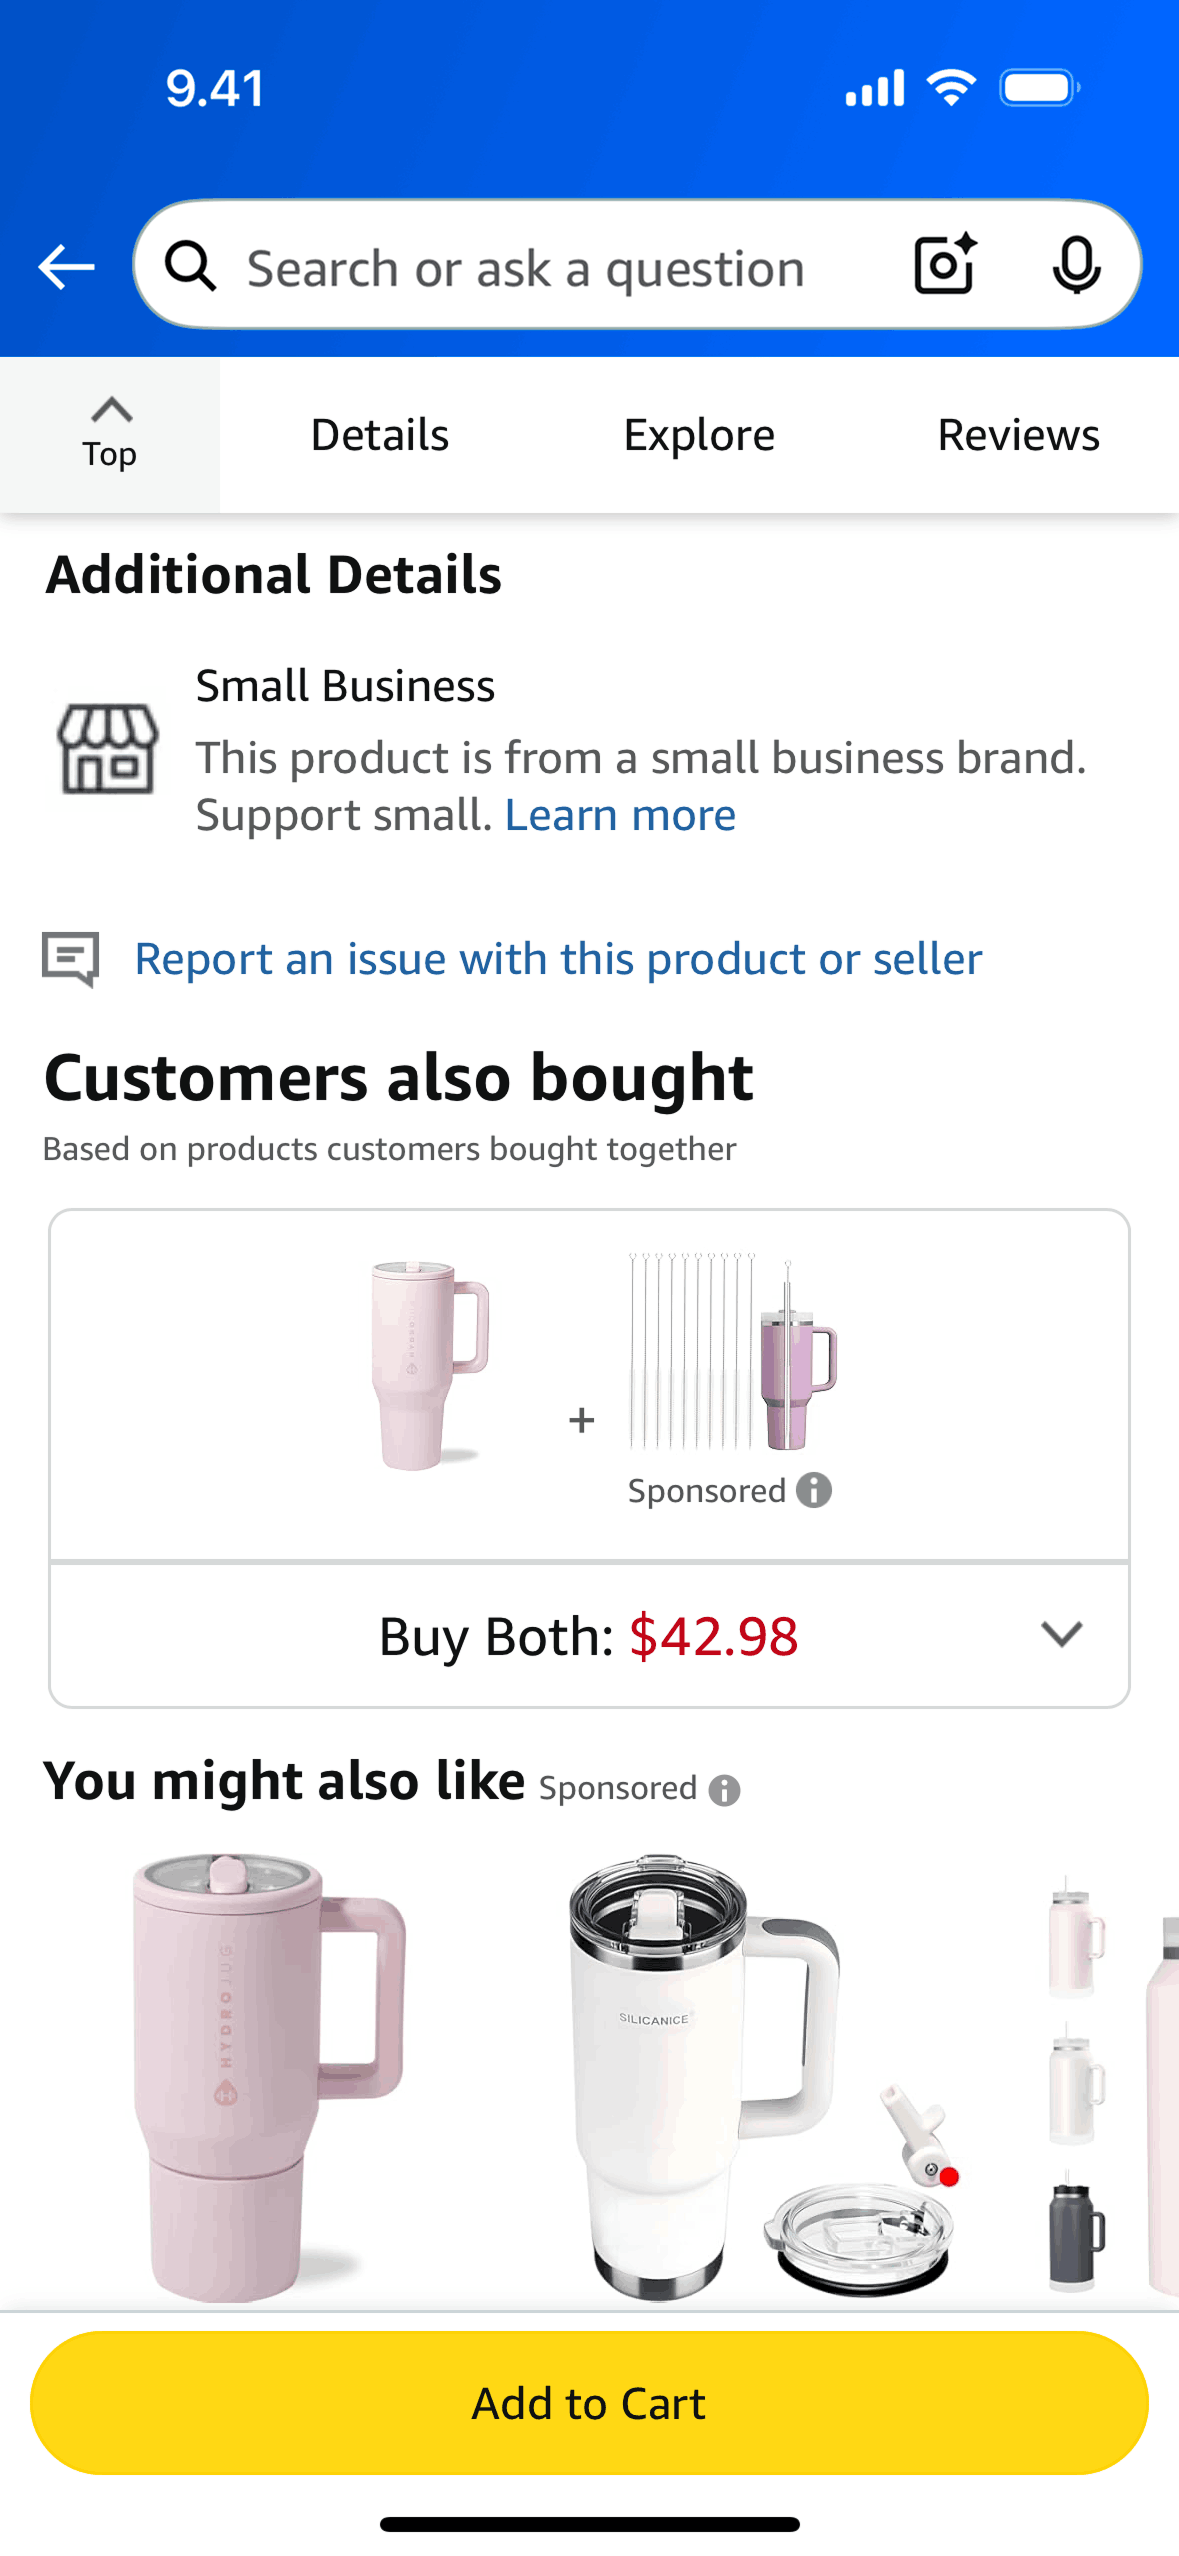1179x2556 pixels.
Task: Open the Explore tab
Action: [699, 435]
